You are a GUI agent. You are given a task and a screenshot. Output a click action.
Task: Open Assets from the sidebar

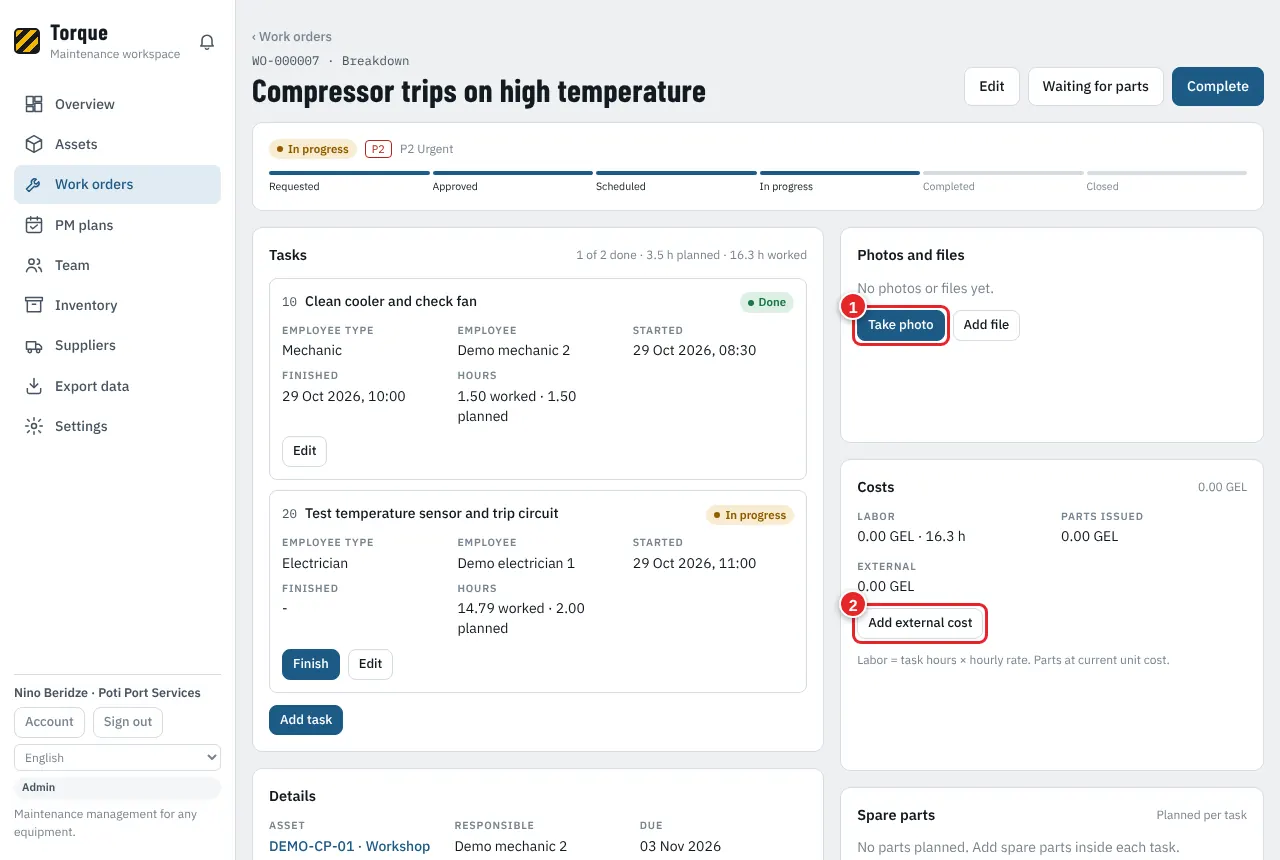point(117,144)
